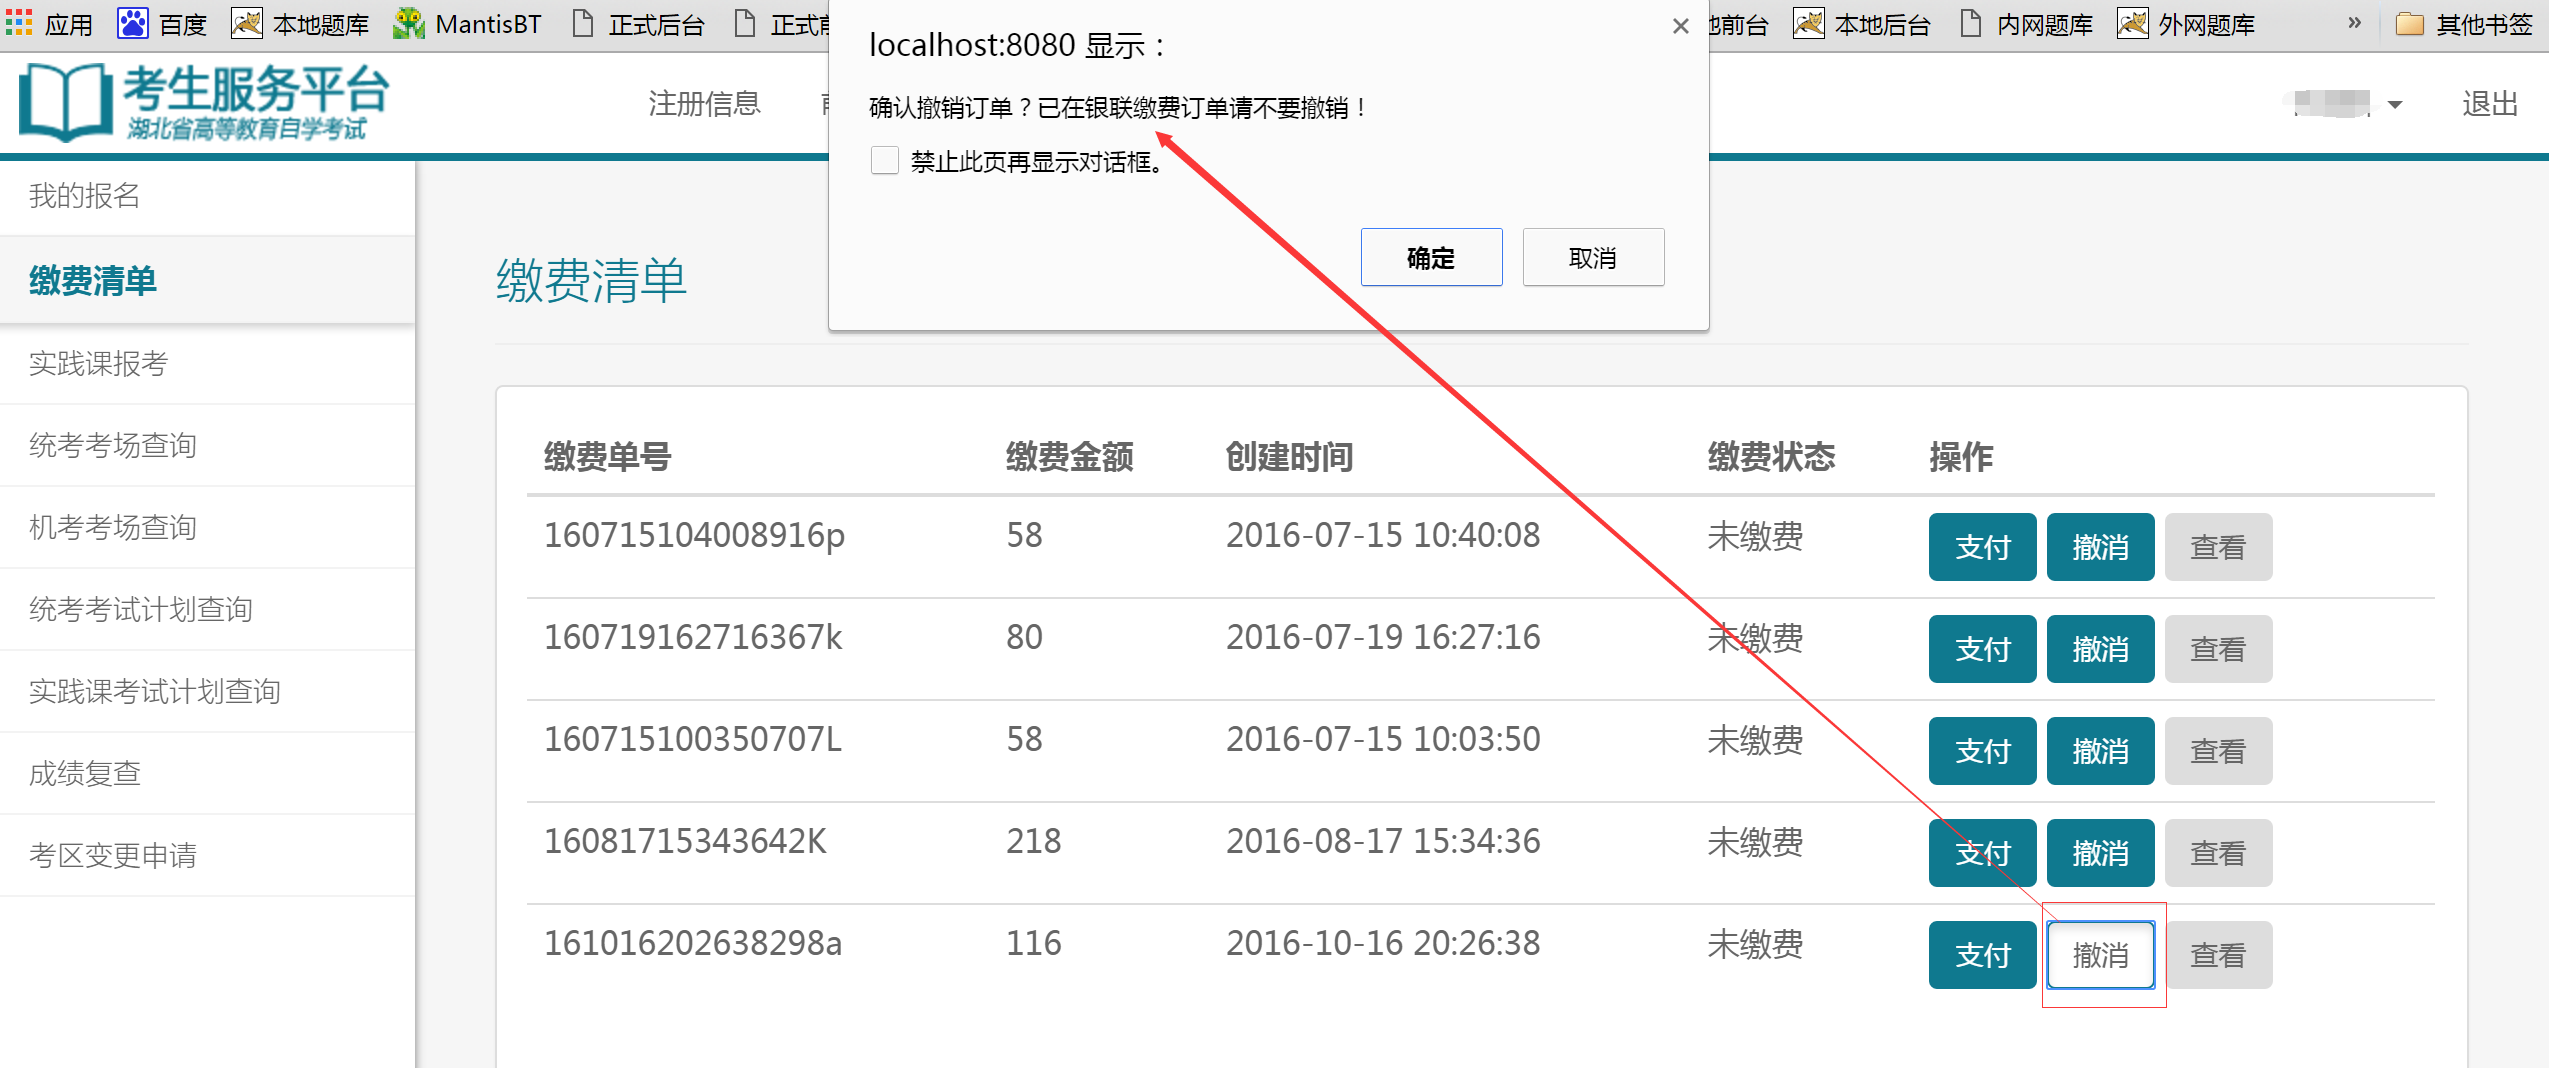2549x1068 pixels.
Task: Open the 注册信息 navigation menu
Action: pyautogui.click(x=705, y=104)
